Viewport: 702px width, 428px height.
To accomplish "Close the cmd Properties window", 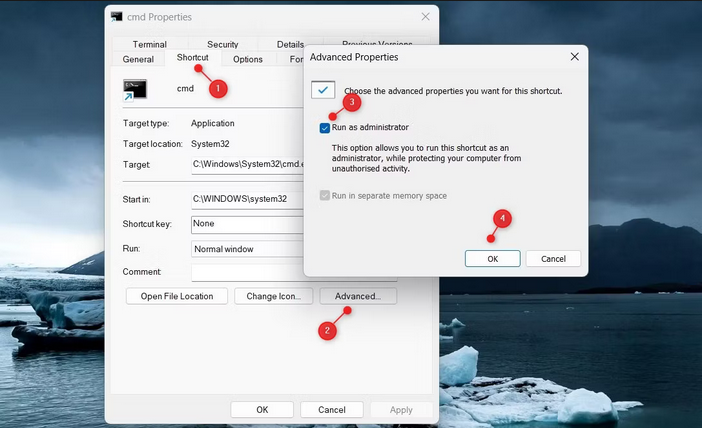I will 425,17.
